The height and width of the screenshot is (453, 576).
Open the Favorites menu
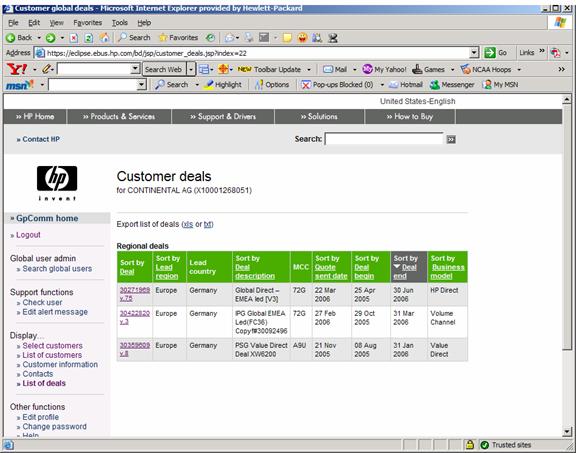click(x=87, y=23)
